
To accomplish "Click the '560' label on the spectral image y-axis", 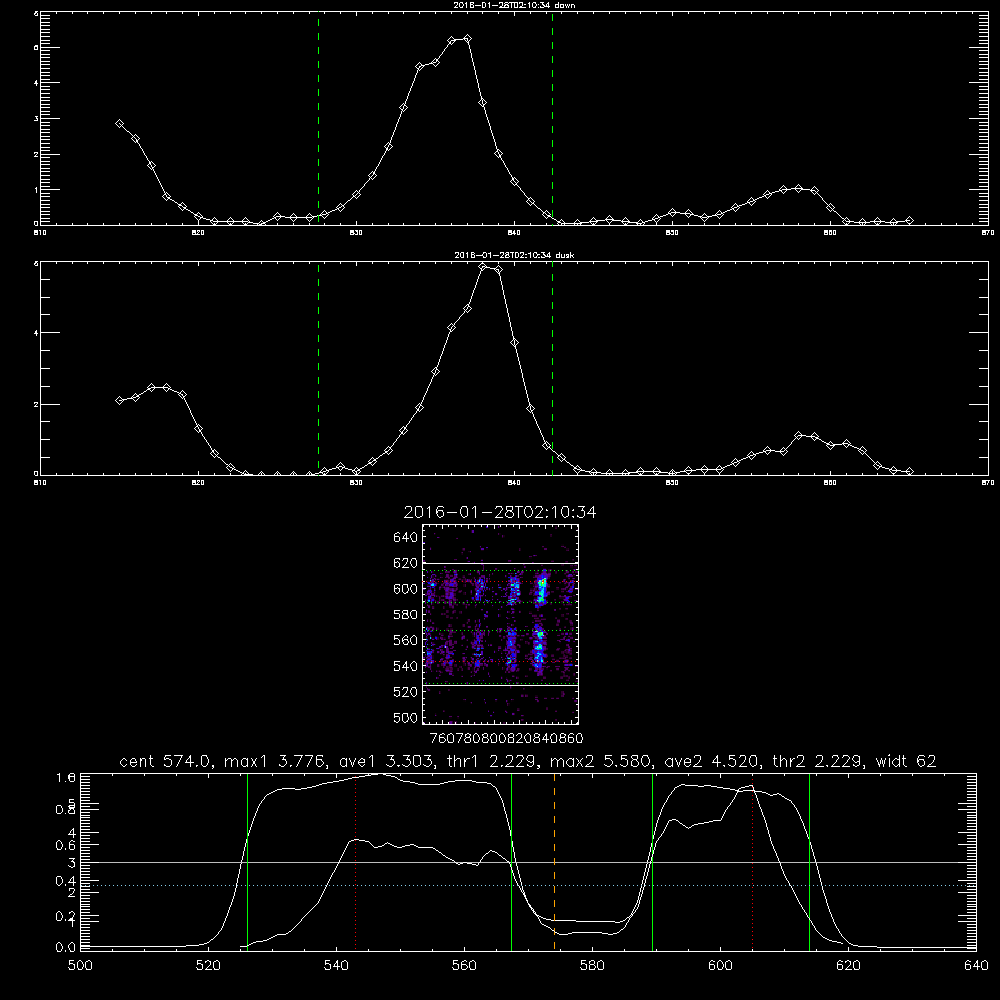I will (406, 640).
